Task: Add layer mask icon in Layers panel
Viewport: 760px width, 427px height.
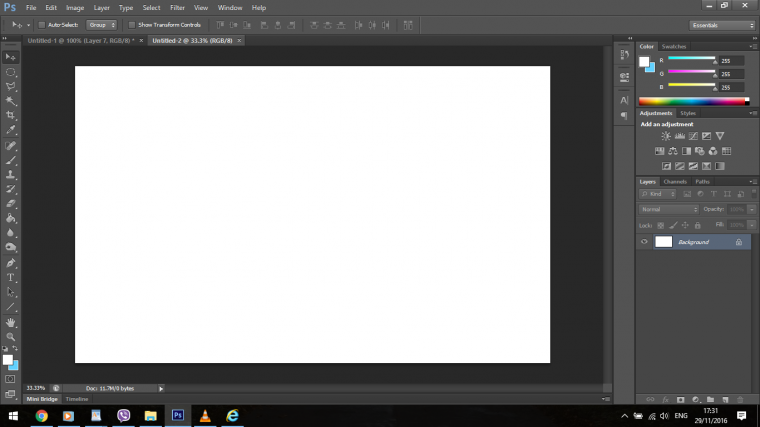Action: 681,400
